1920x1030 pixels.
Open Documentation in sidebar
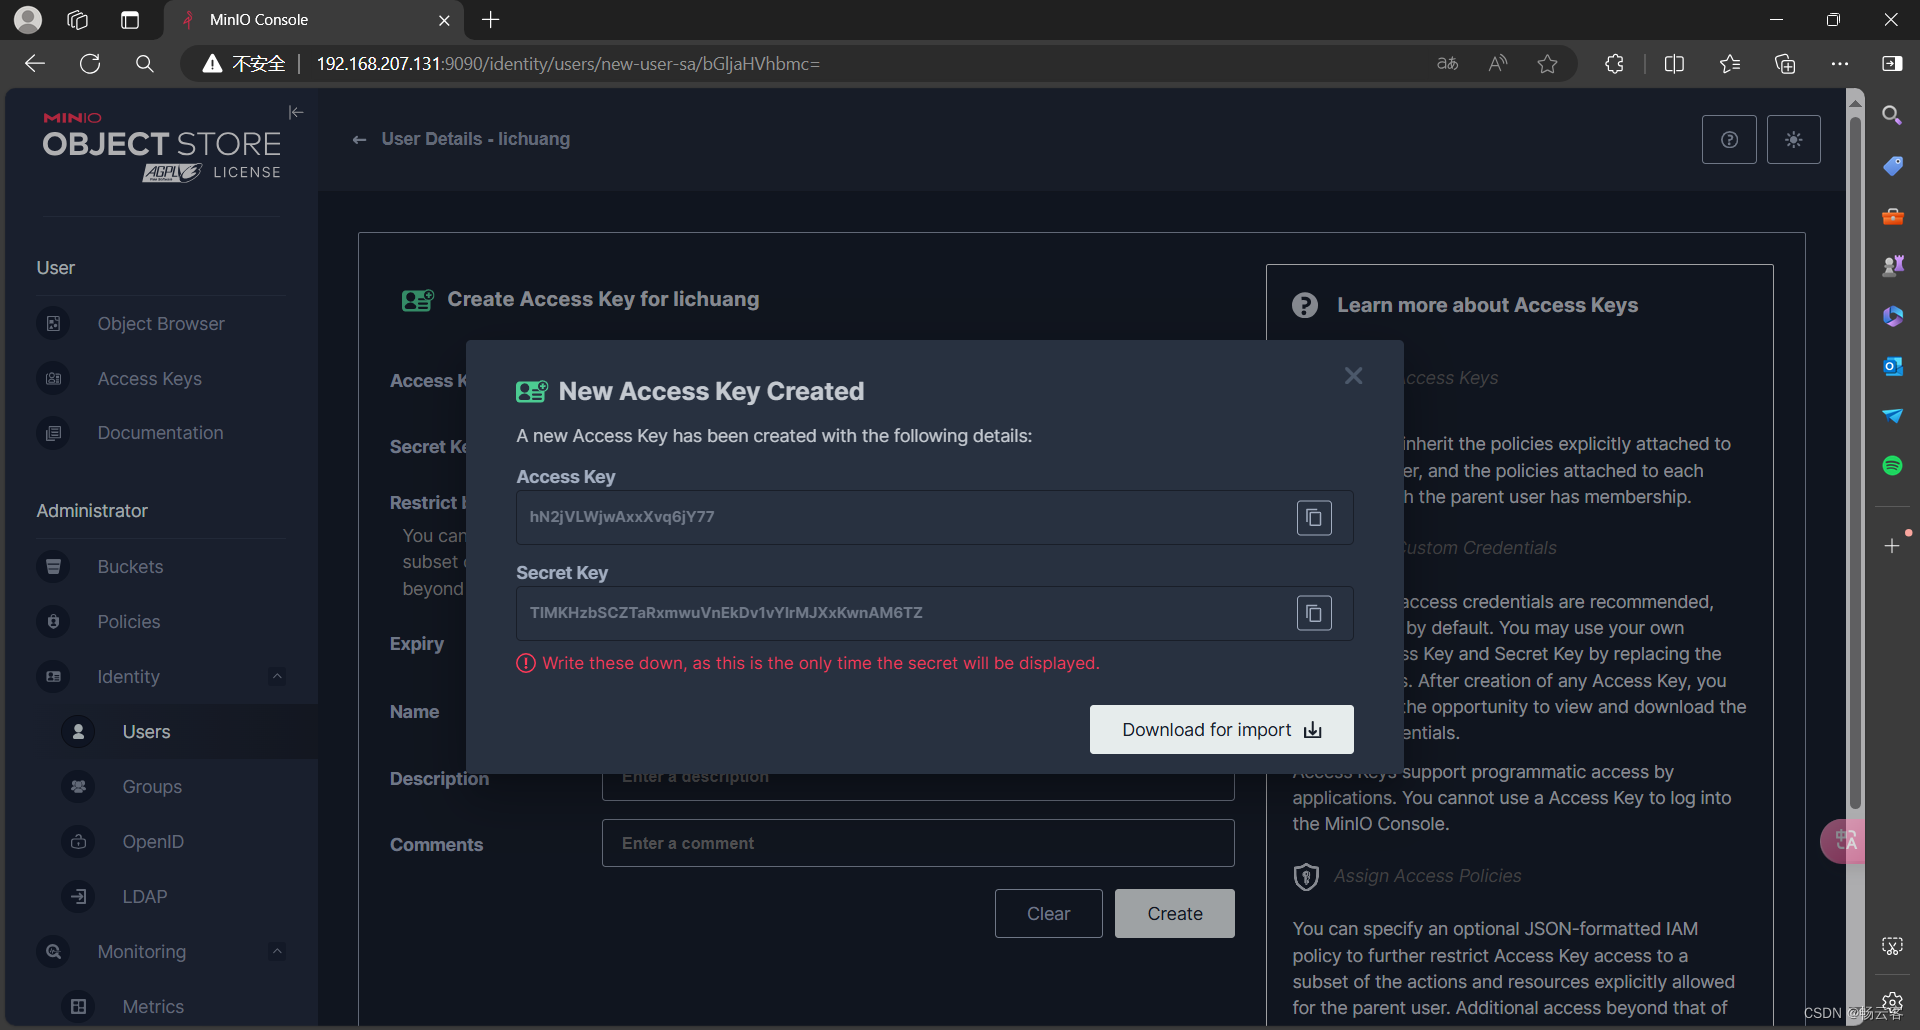click(161, 433)
